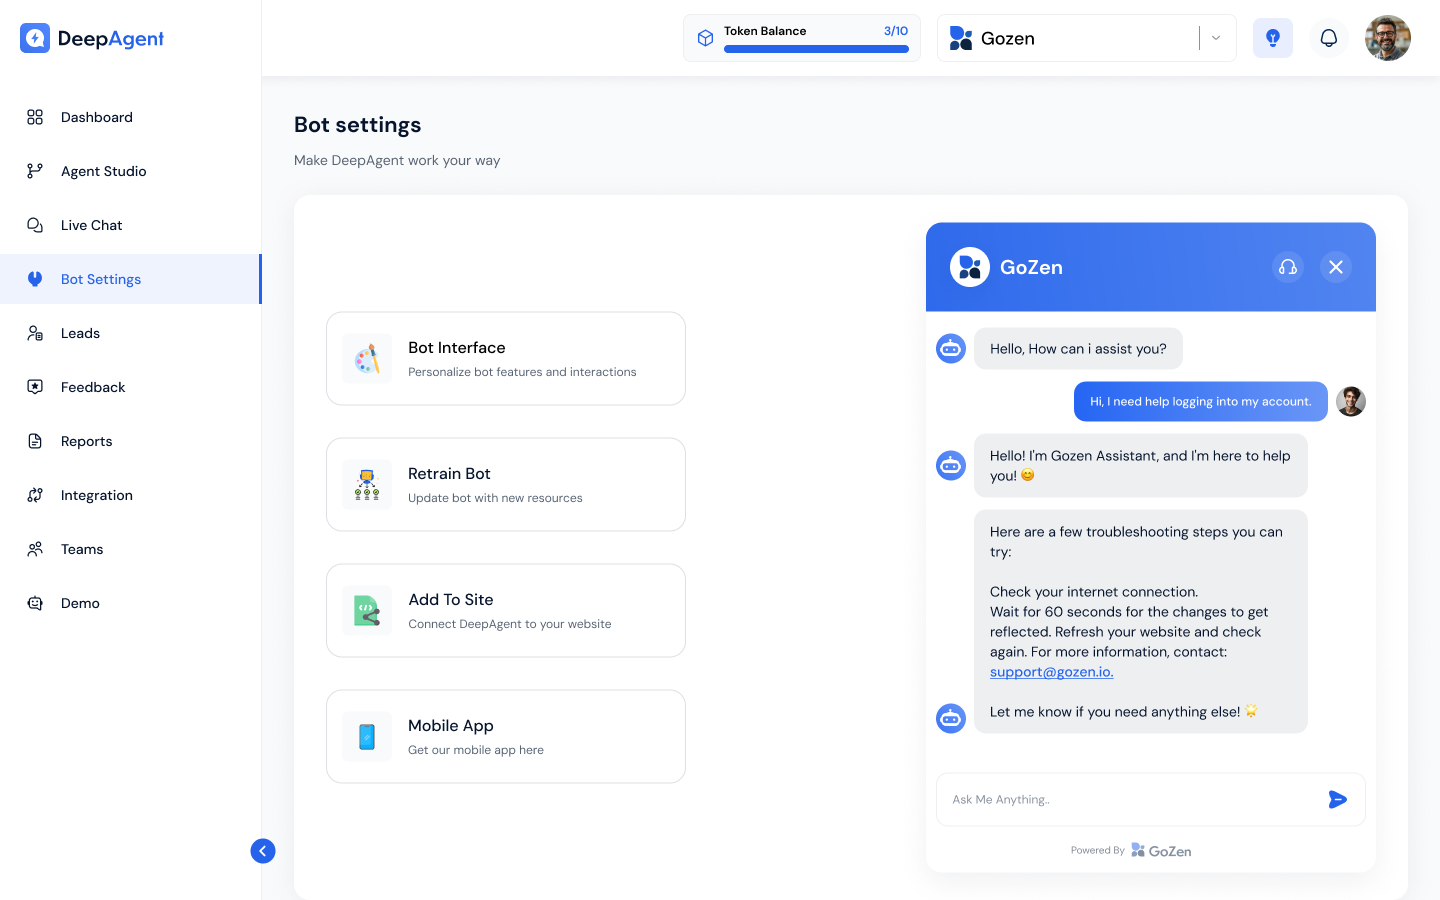Click the Integration icon in sidebar
The image size is (1440, 900).
(35, 495)
